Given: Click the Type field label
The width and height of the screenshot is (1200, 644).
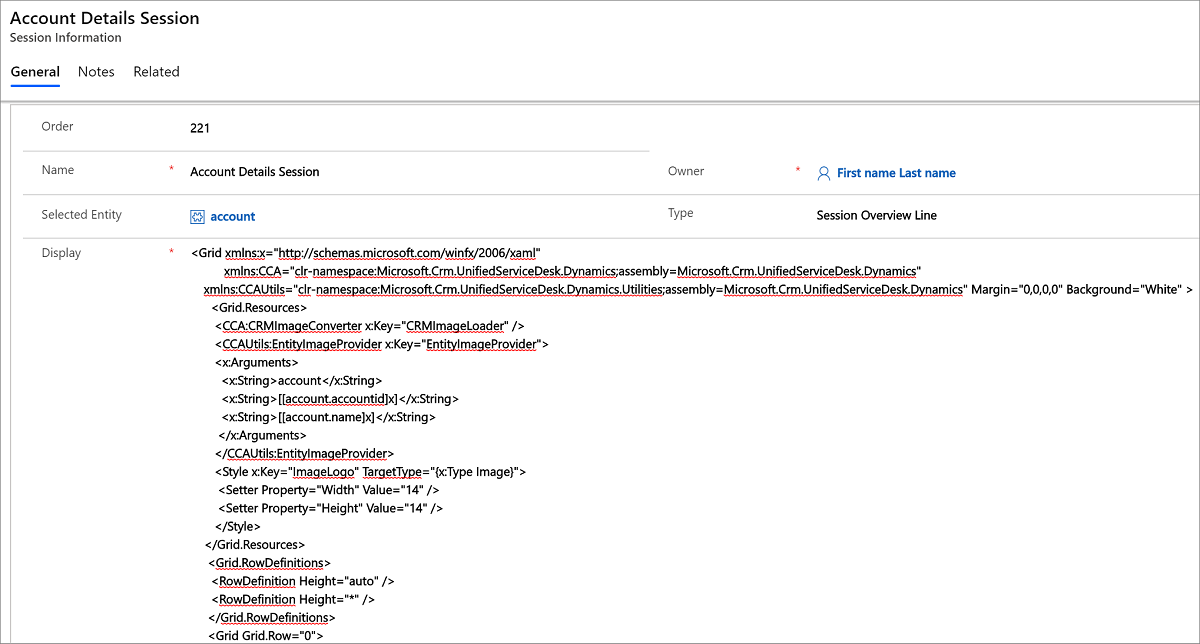Looking at the screenshot, I should click(680, 213).
